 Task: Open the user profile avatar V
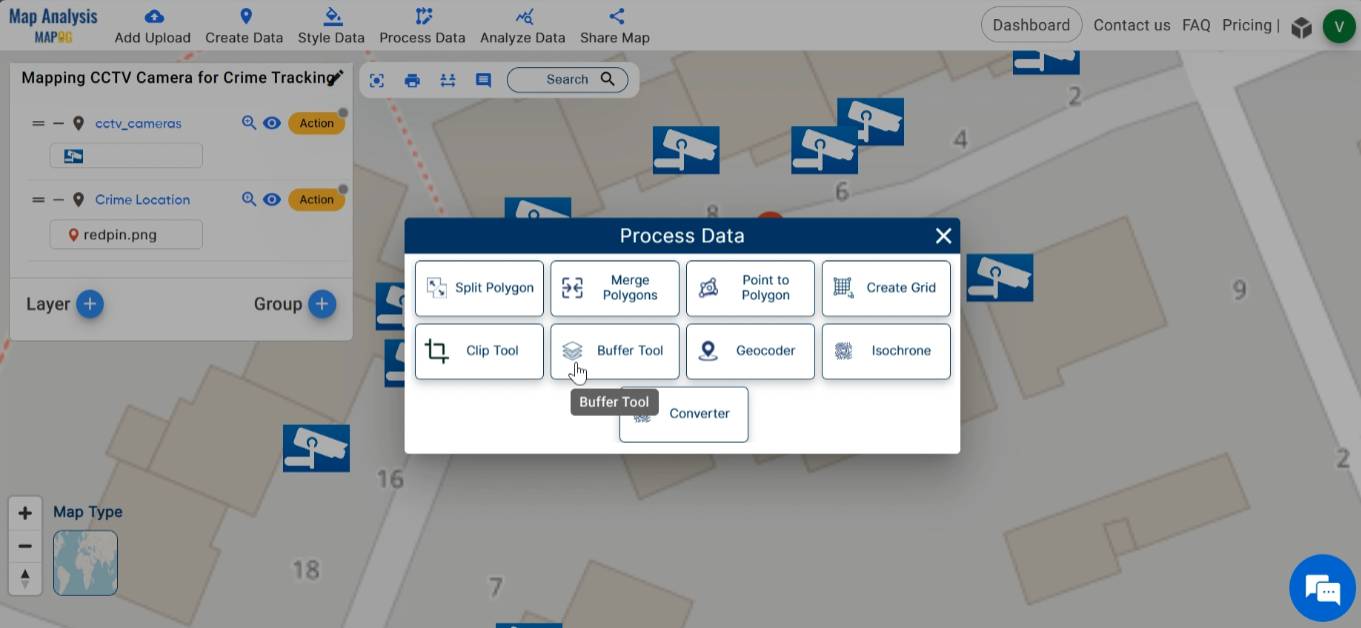pyautogui.click(x=1339, y=26)
